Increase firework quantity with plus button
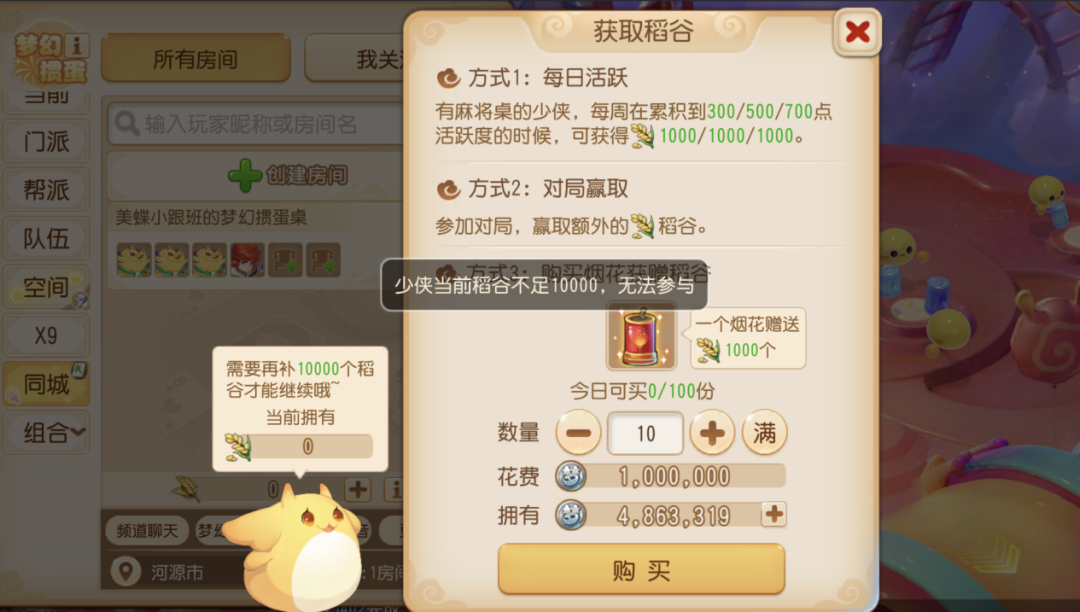The width and height of the screenshot is (1080, 612). pyautogui.click(x=712, y=433)
